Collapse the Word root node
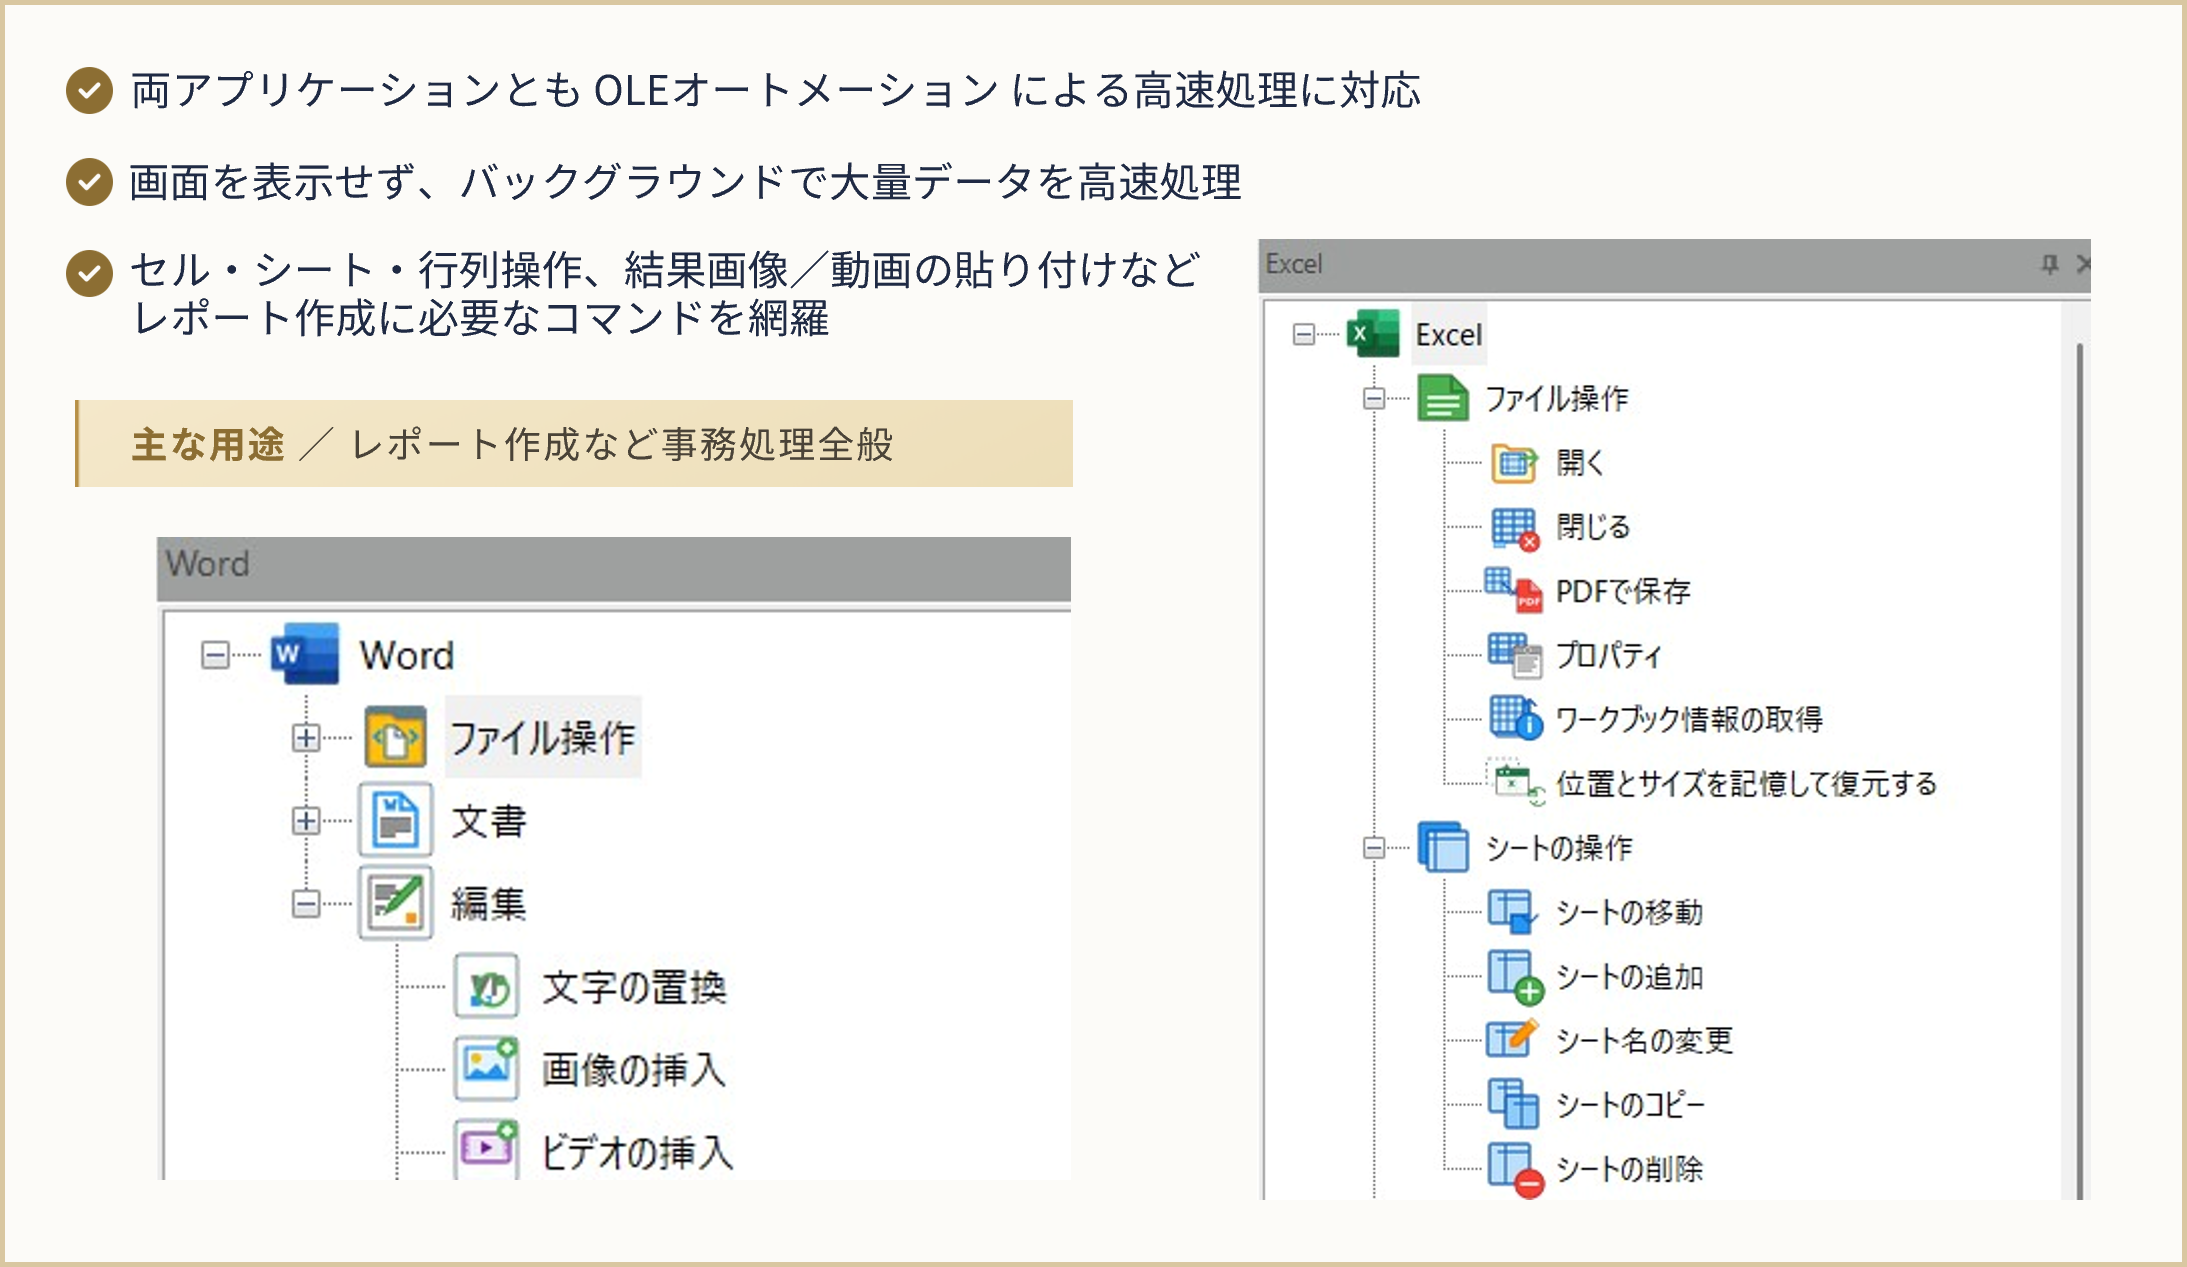2187x1267 pixels. [x=215, y=655]
